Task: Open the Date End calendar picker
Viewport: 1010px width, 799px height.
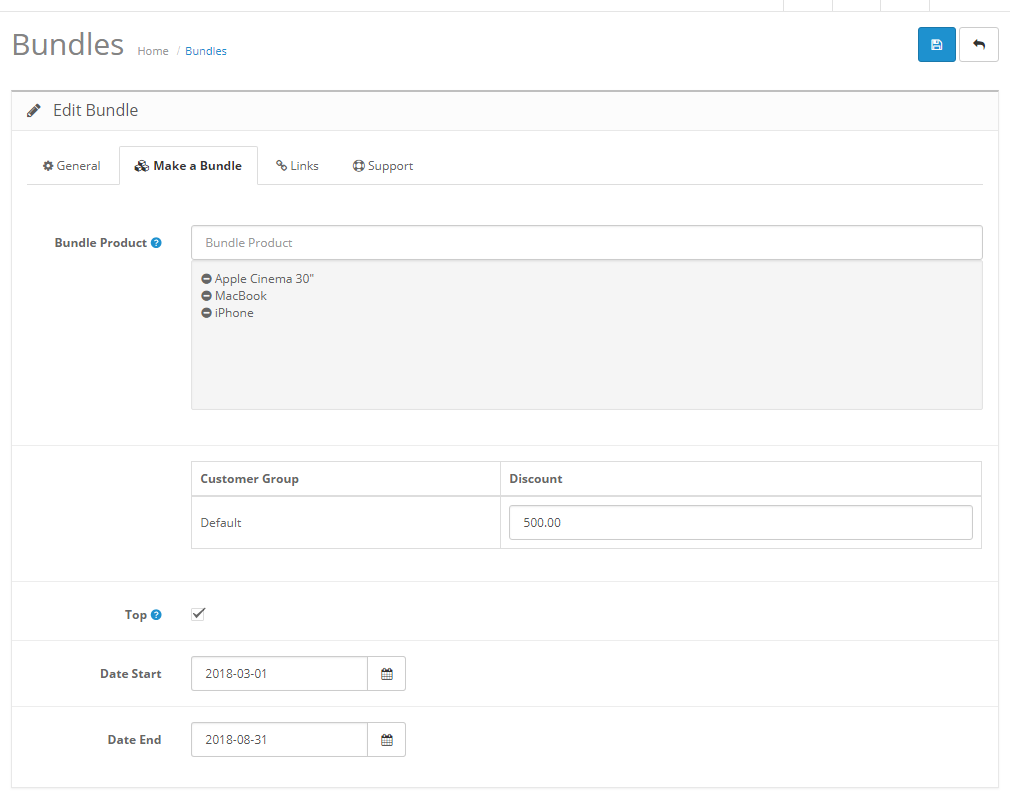Action: (x=386, y=740)
